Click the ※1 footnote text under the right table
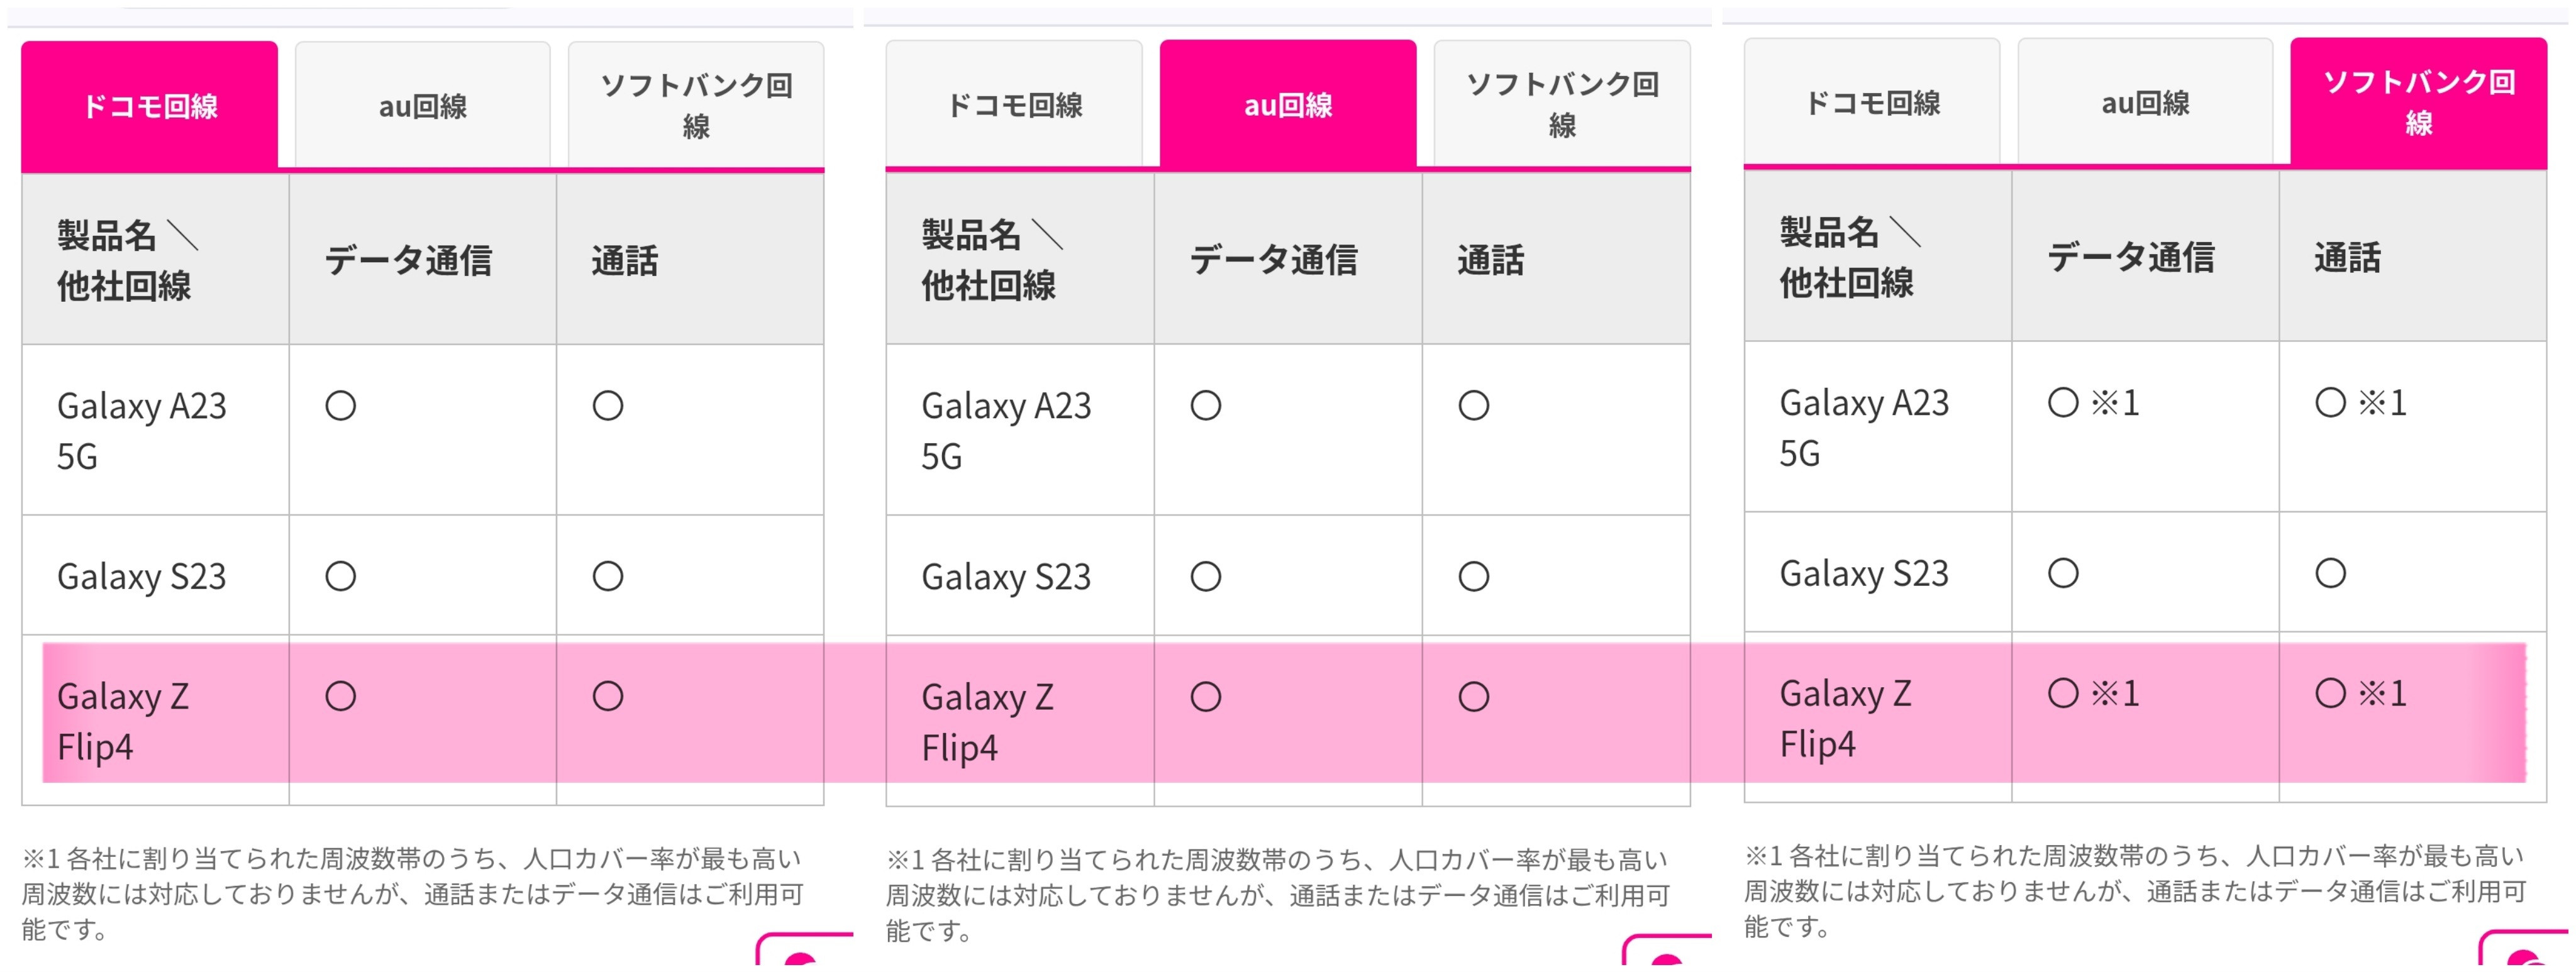The height and width of the screenshot is (972, 2576). pyautogui.click(x=2134, y=890)
